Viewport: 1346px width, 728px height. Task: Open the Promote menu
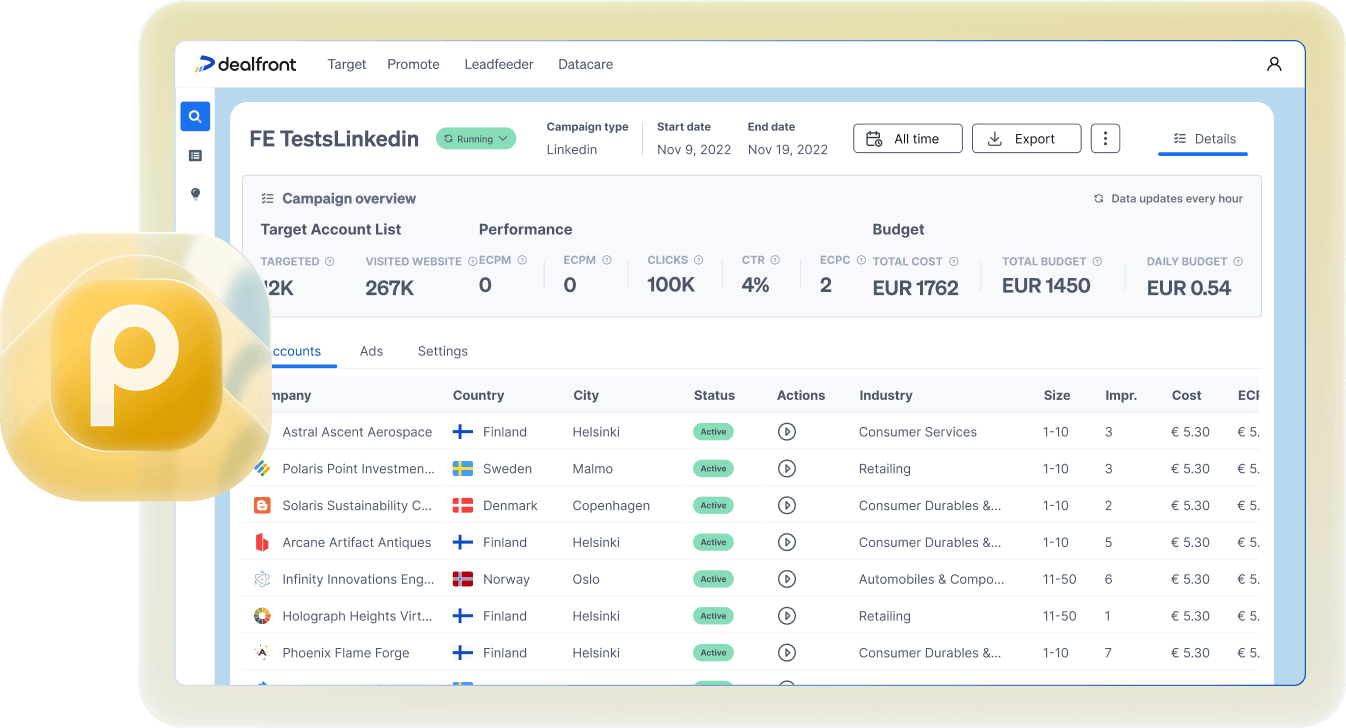coord(413,64)
